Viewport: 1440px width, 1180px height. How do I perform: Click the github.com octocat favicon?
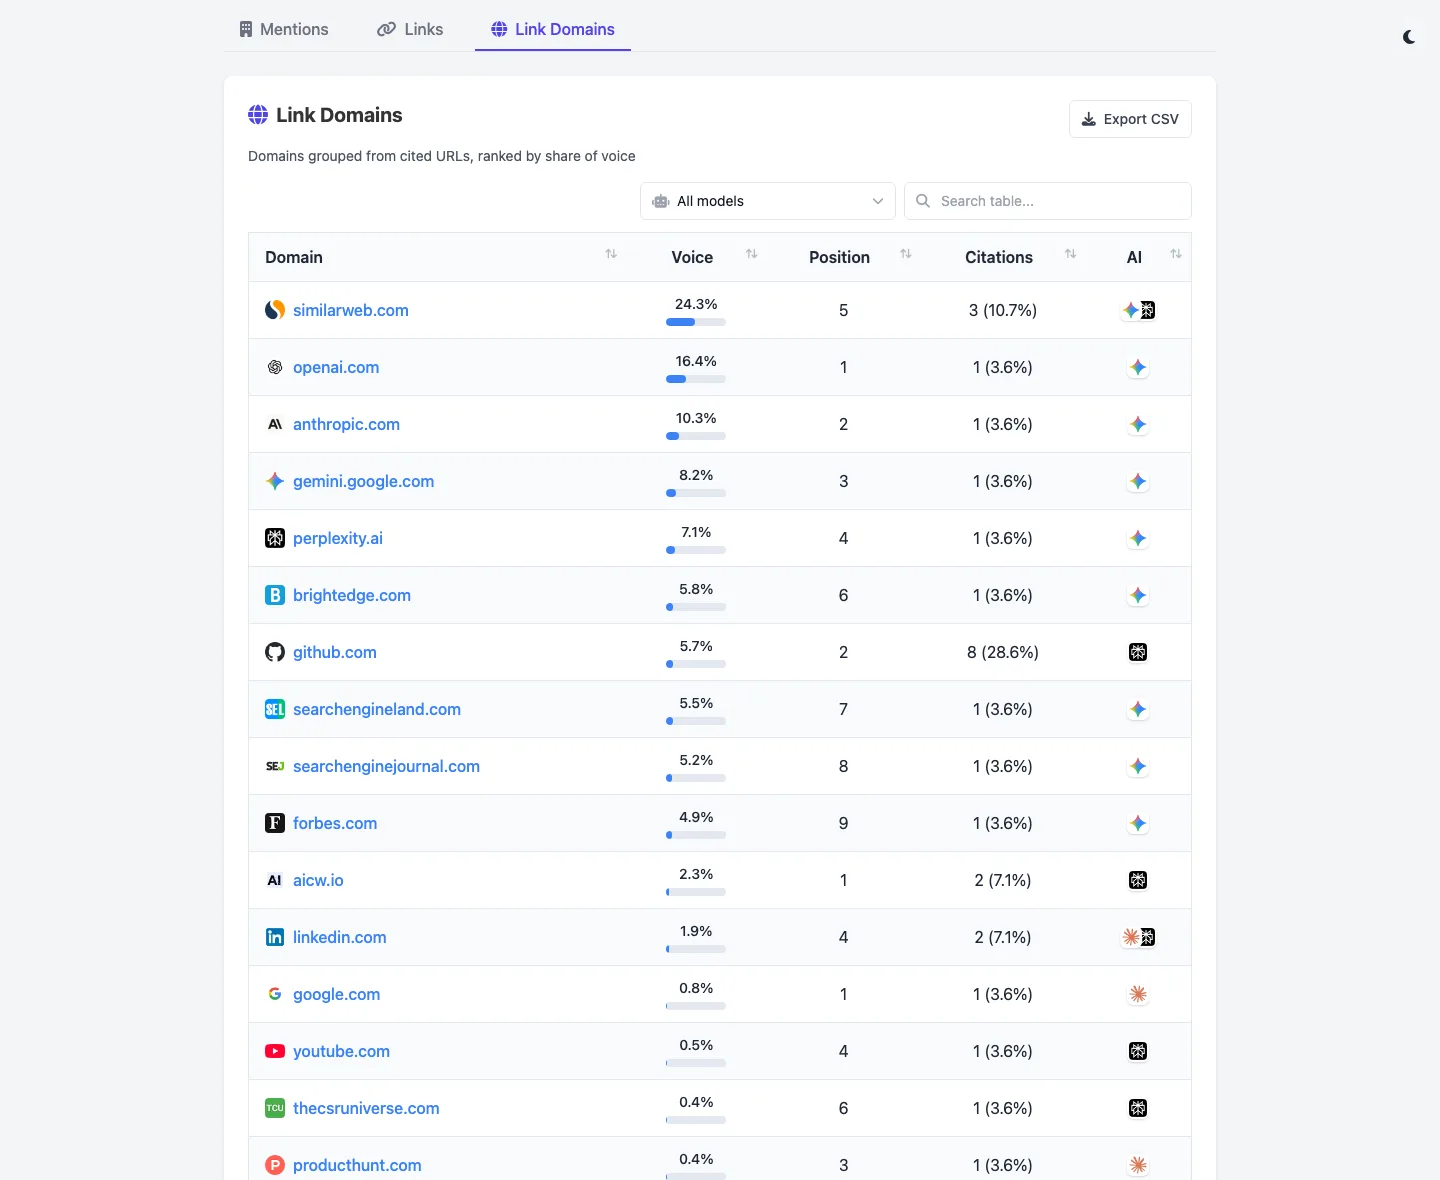point(275,652)
